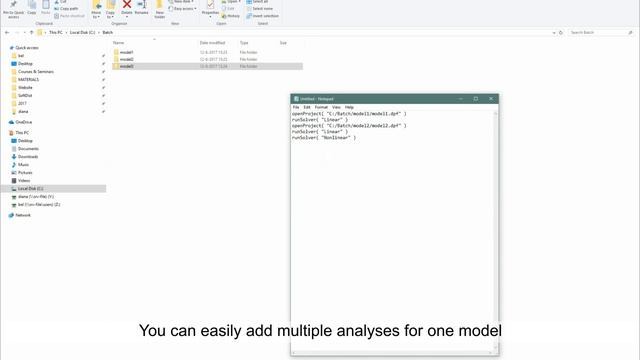Click the Copy icon in the Clipboard group

pyautogui.click(x=32, y=7)
